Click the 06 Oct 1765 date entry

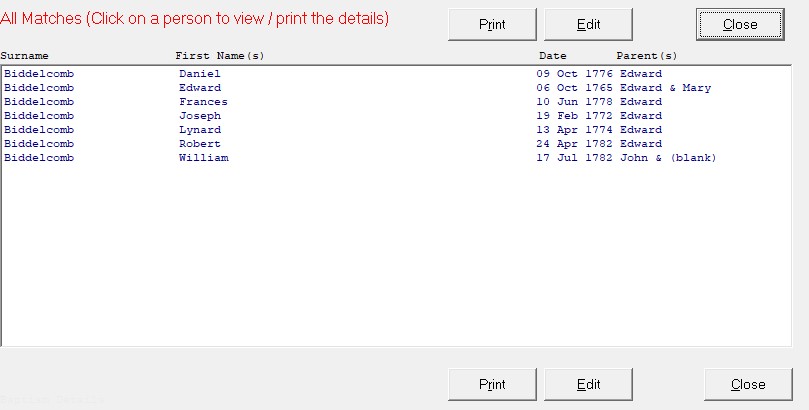575,88
